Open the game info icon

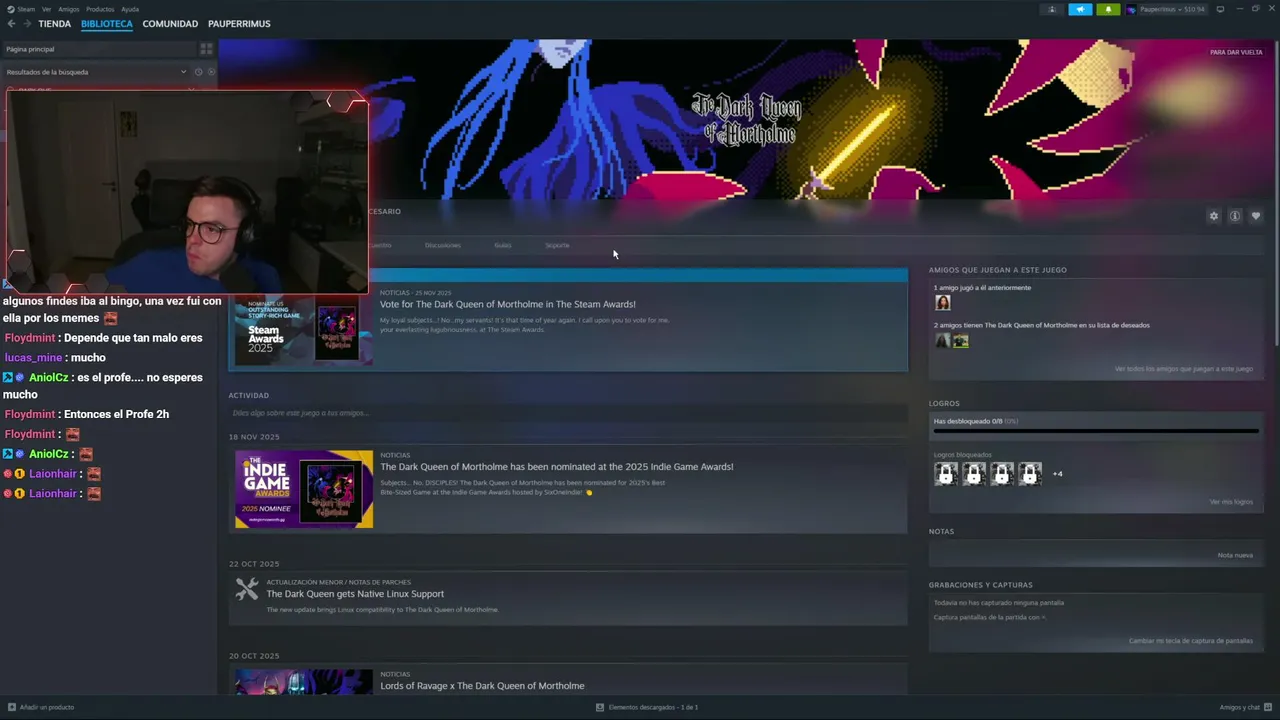[1235, 216]
